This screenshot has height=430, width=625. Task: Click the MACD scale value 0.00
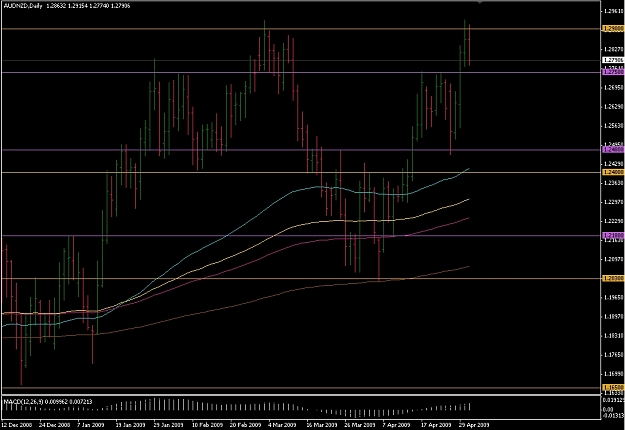(608, 409)
